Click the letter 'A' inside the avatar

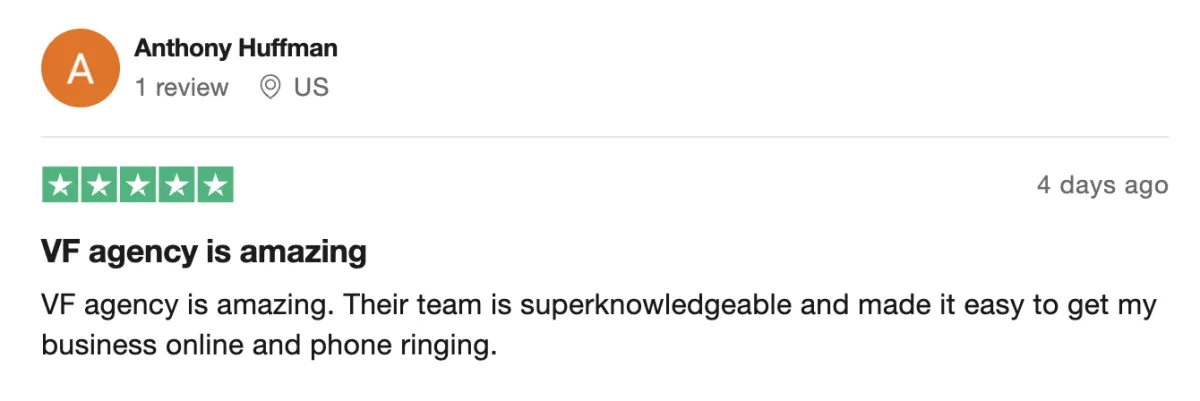coord(82,68)
